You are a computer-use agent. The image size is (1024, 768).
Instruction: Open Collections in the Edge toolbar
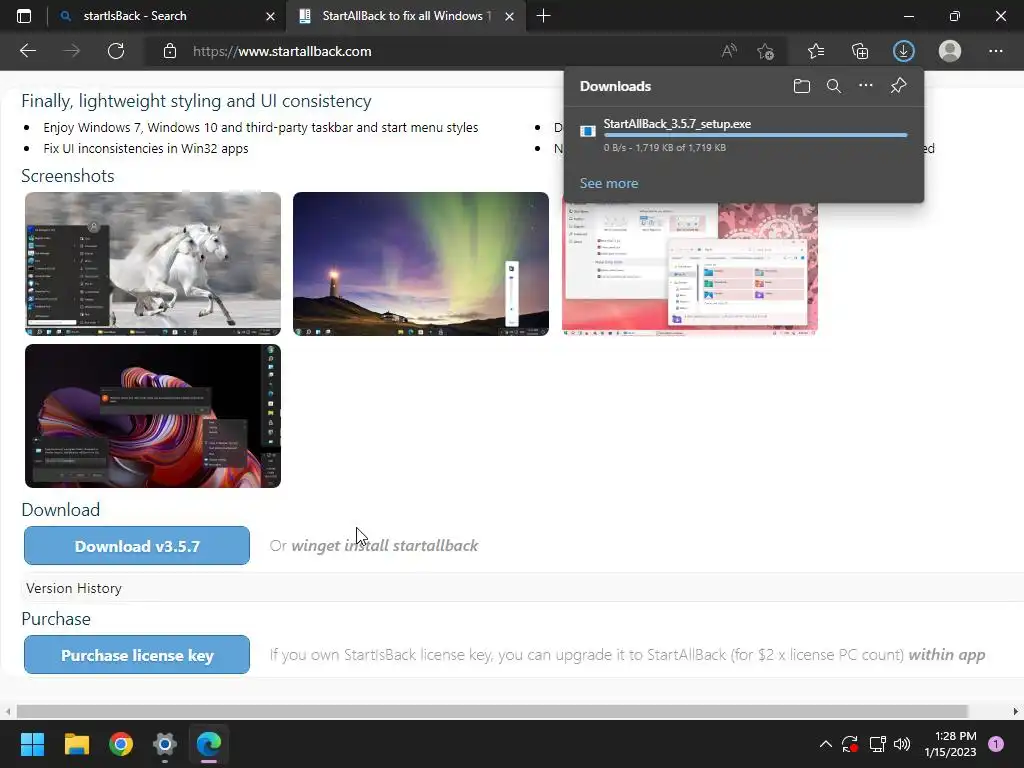[x=860, y=51]
